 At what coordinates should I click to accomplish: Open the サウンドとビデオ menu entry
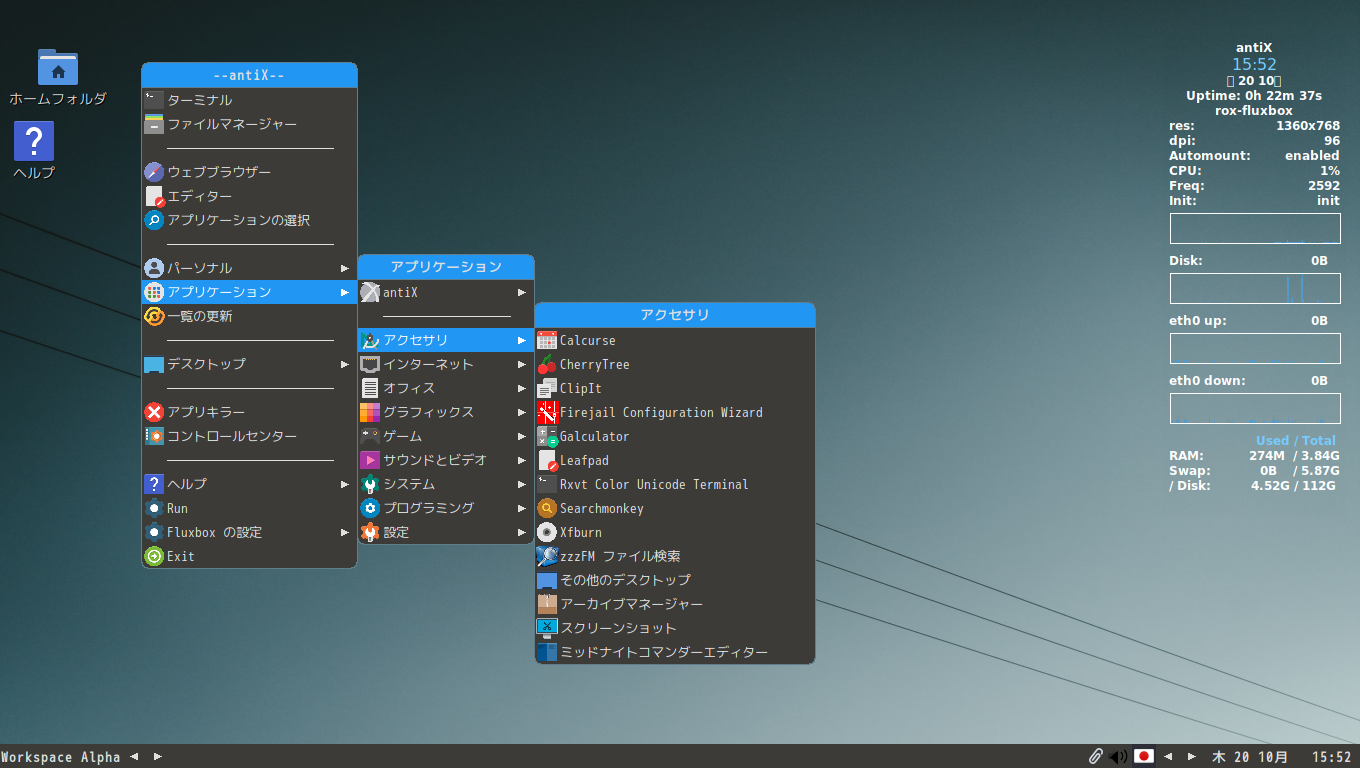[x=446, y=460]
